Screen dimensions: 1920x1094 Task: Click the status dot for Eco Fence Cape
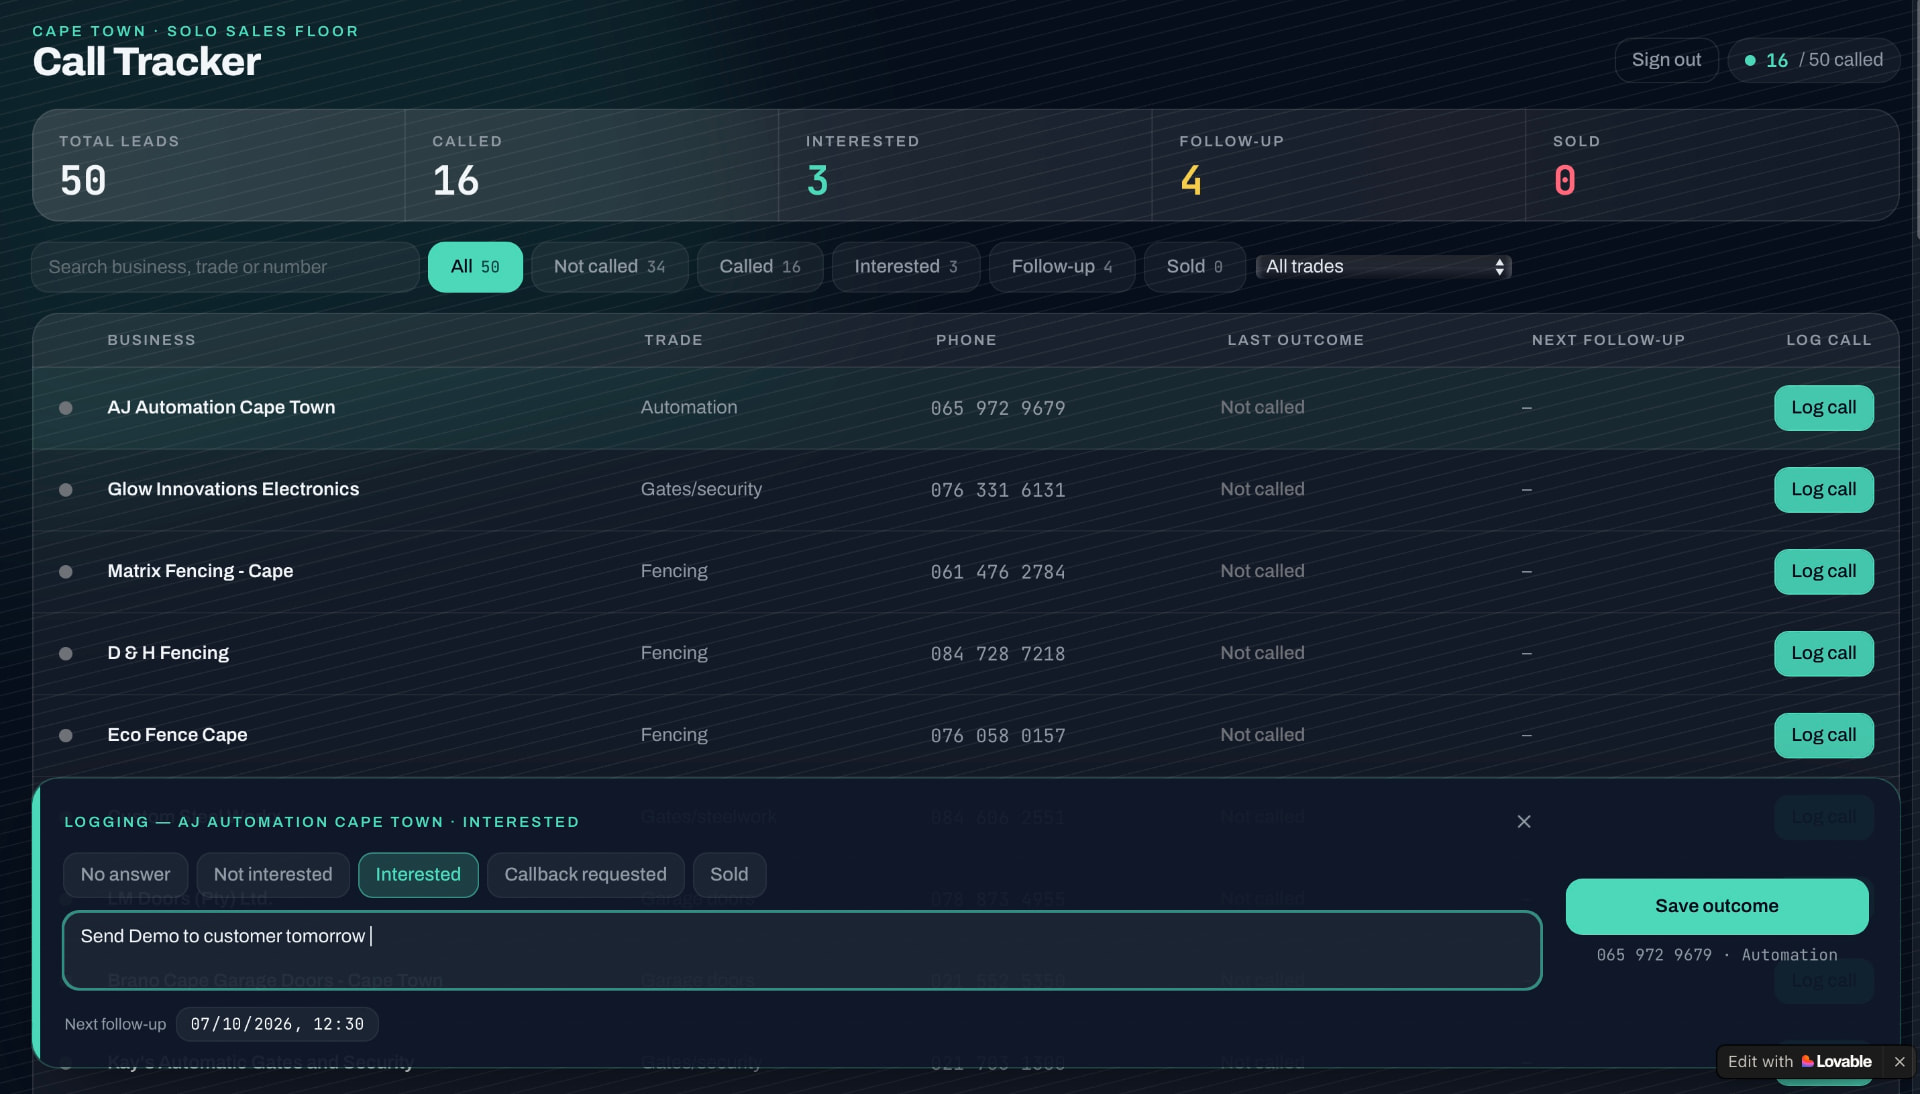[x=66, y=736]
